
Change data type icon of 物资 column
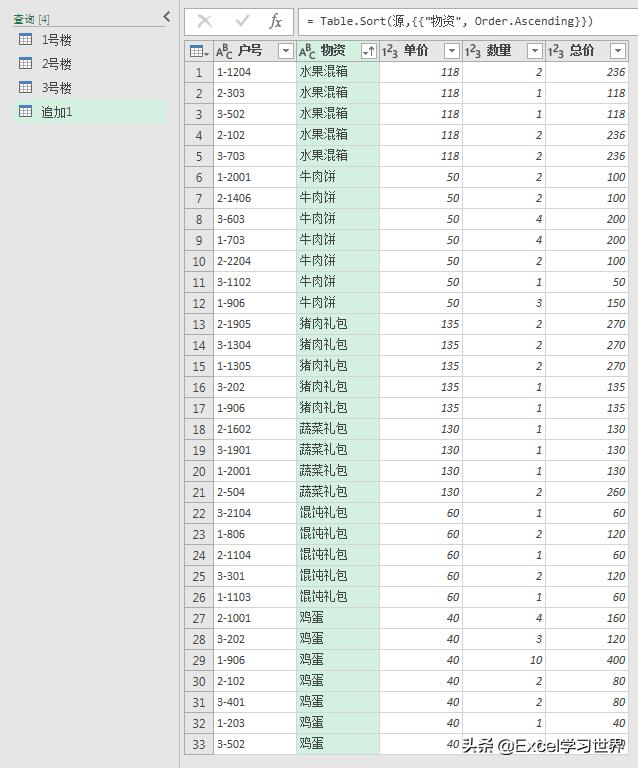[x=307, y=51]
